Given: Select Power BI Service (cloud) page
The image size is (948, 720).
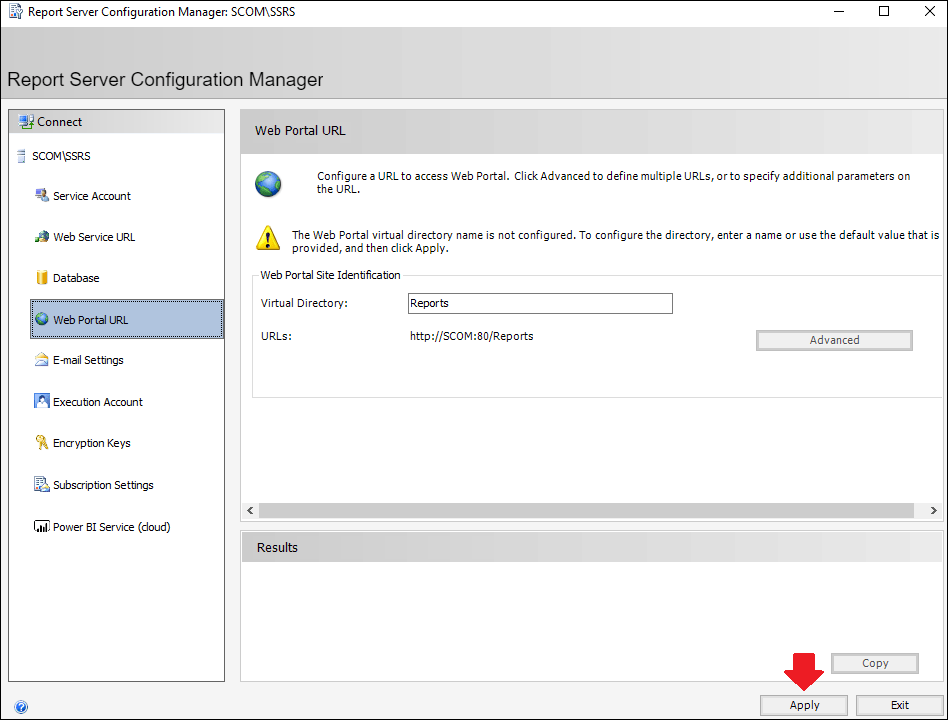Looking at the screenshot, I should click(x=112, y=527).
